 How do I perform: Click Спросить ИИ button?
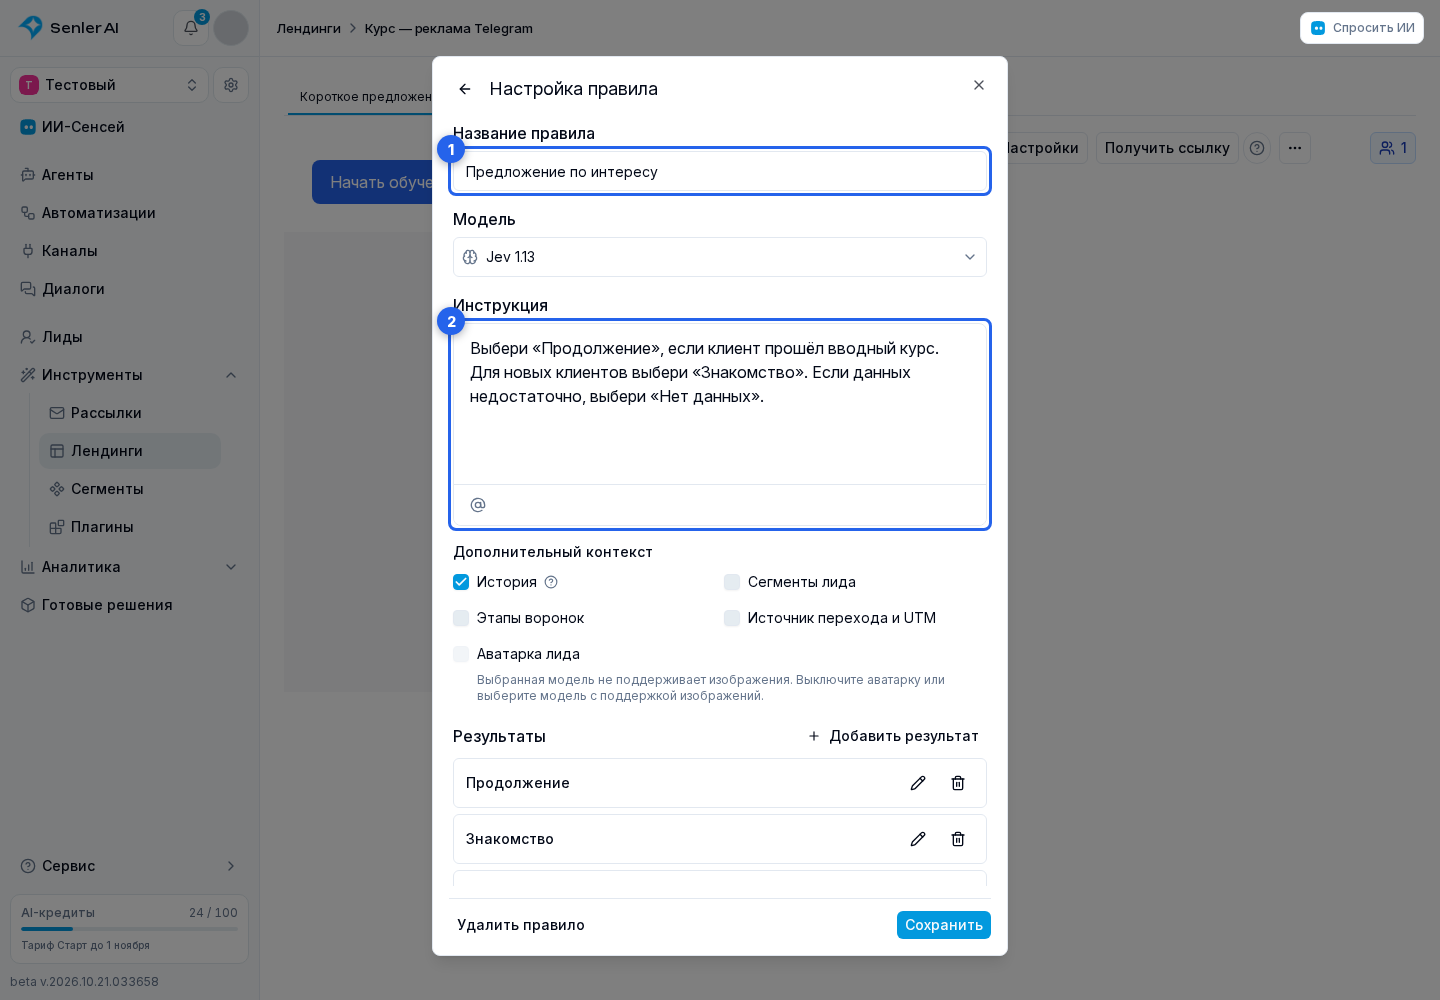[x=1362, y=28]
